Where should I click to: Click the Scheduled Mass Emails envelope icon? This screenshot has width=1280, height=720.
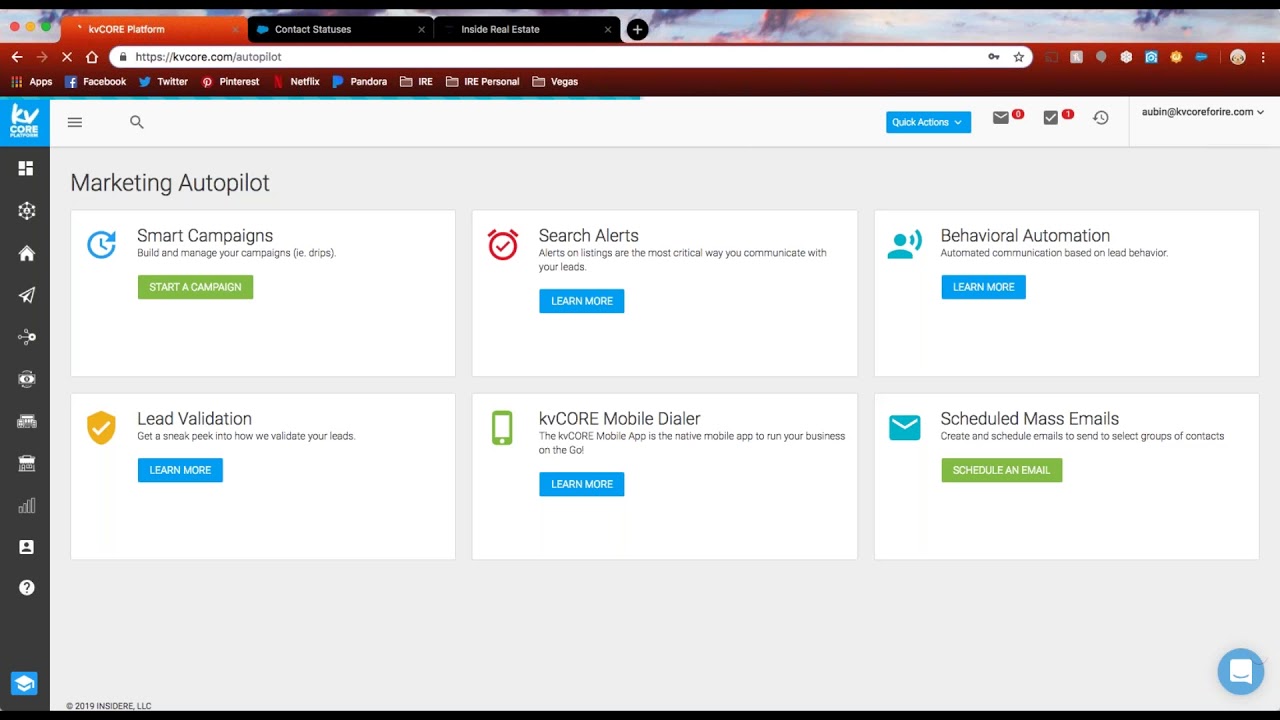point(905,427)
